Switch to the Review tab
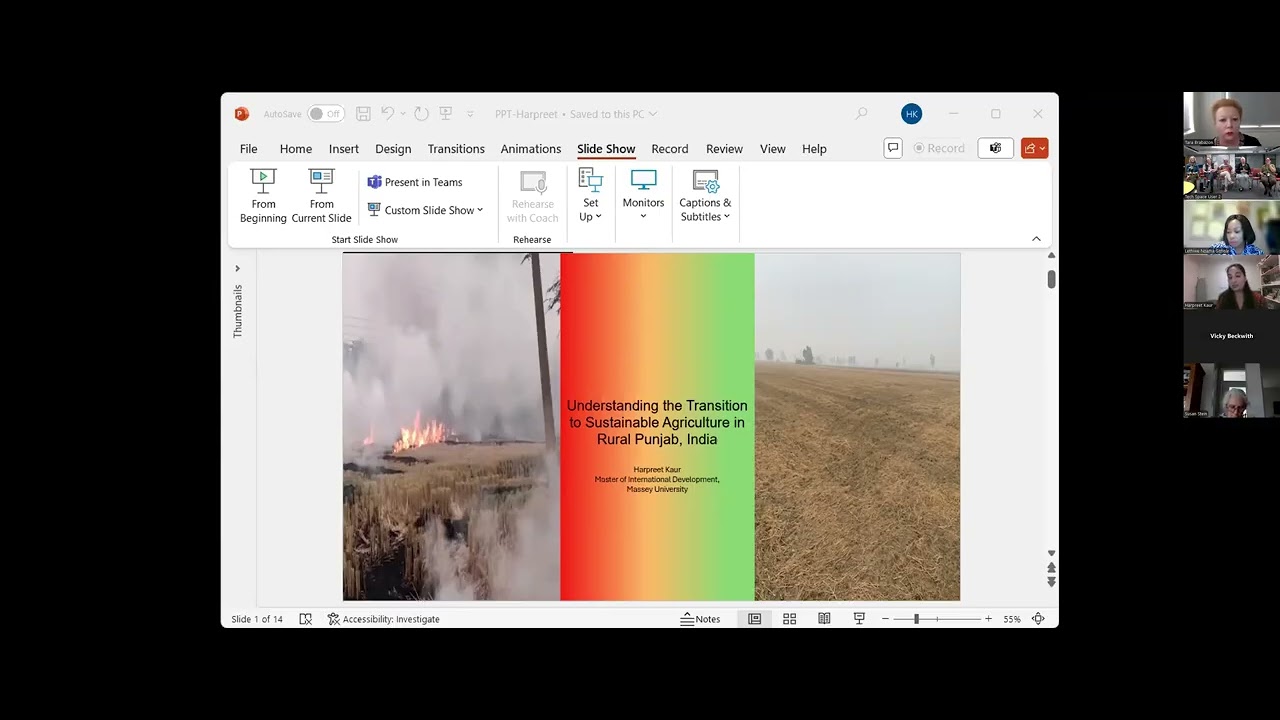The image size is (1280, 720). 724,149
